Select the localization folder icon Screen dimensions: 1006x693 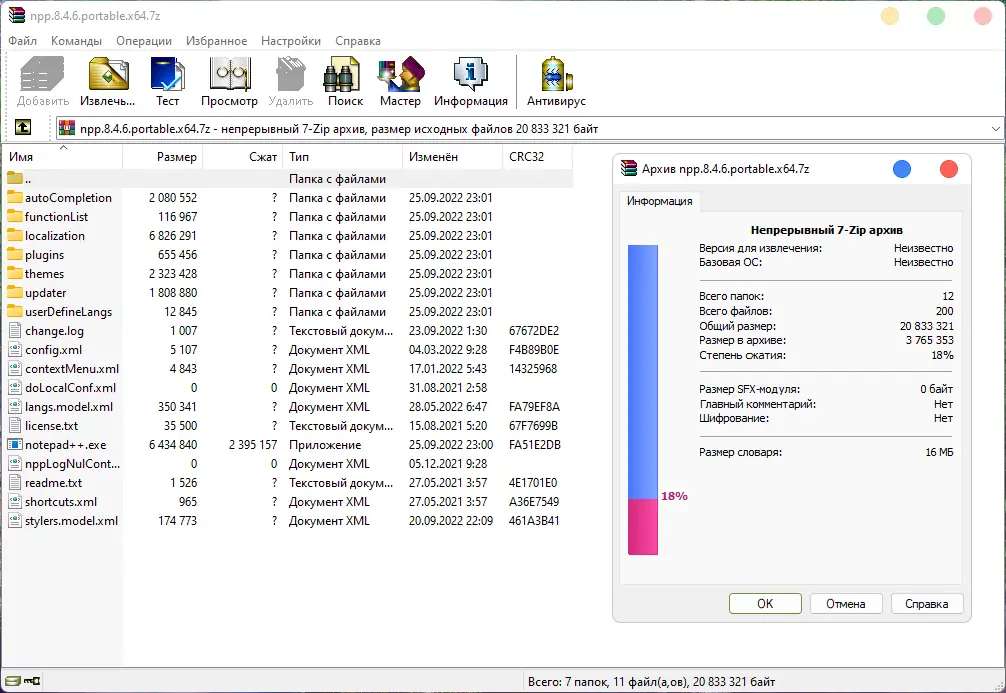click(15, 235)
